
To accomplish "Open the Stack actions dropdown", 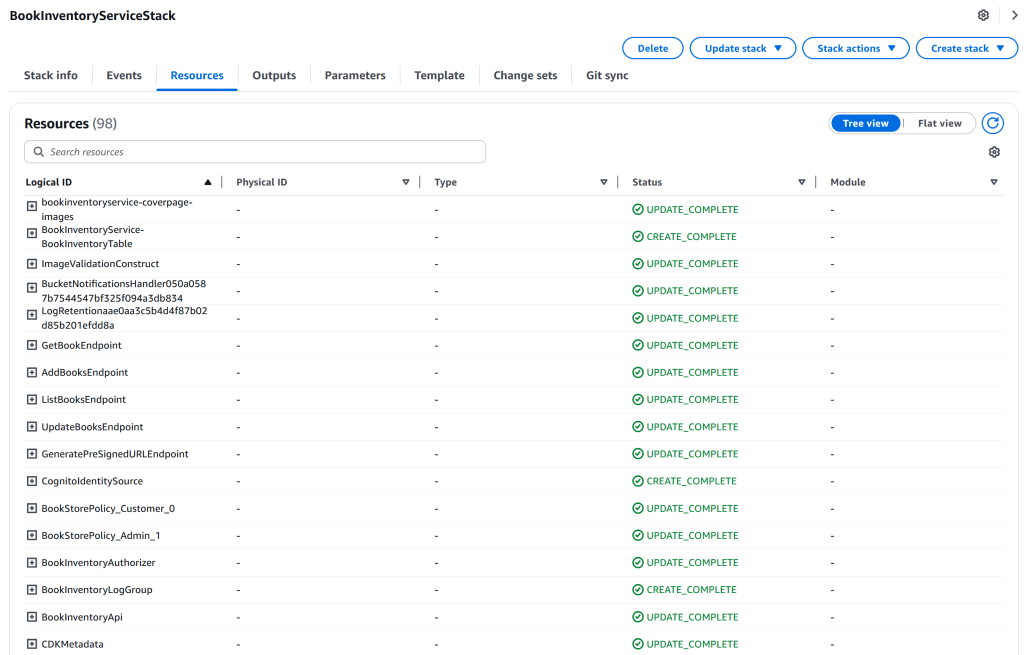I will point(855,47).
